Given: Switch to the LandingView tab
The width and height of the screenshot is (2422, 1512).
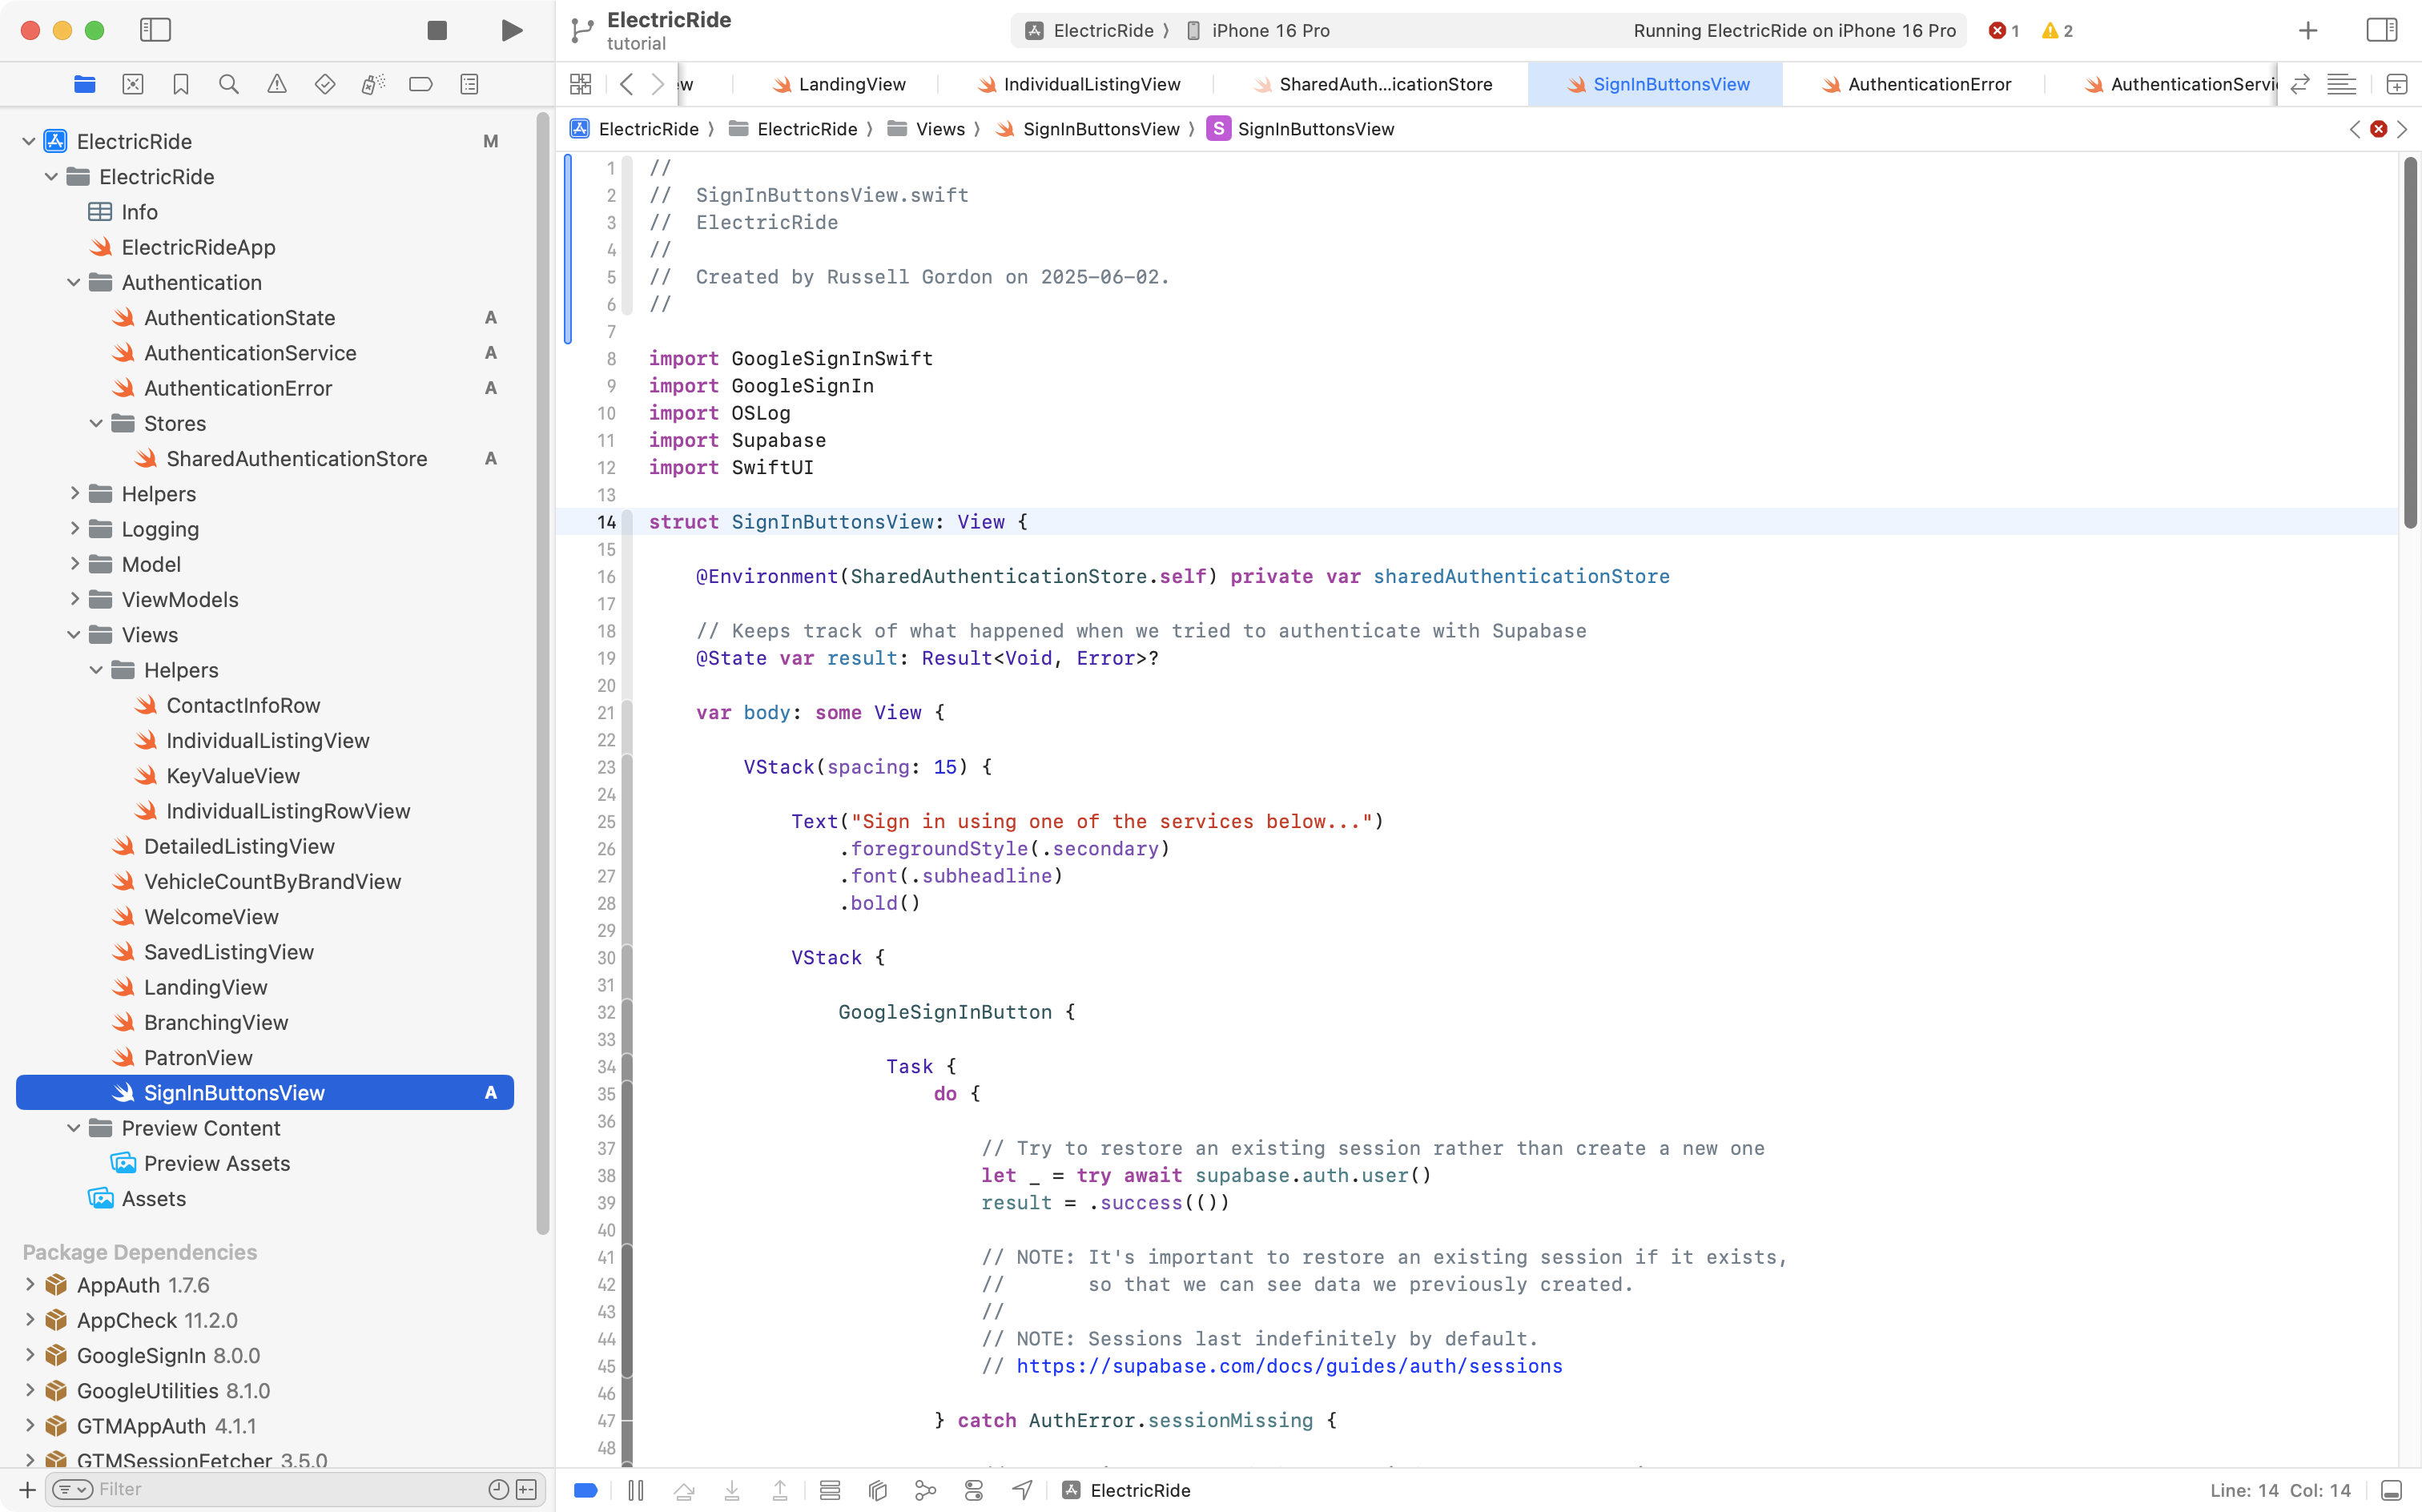Looking at the screenshot, I should pyautogui.click(x=851, y=84).
